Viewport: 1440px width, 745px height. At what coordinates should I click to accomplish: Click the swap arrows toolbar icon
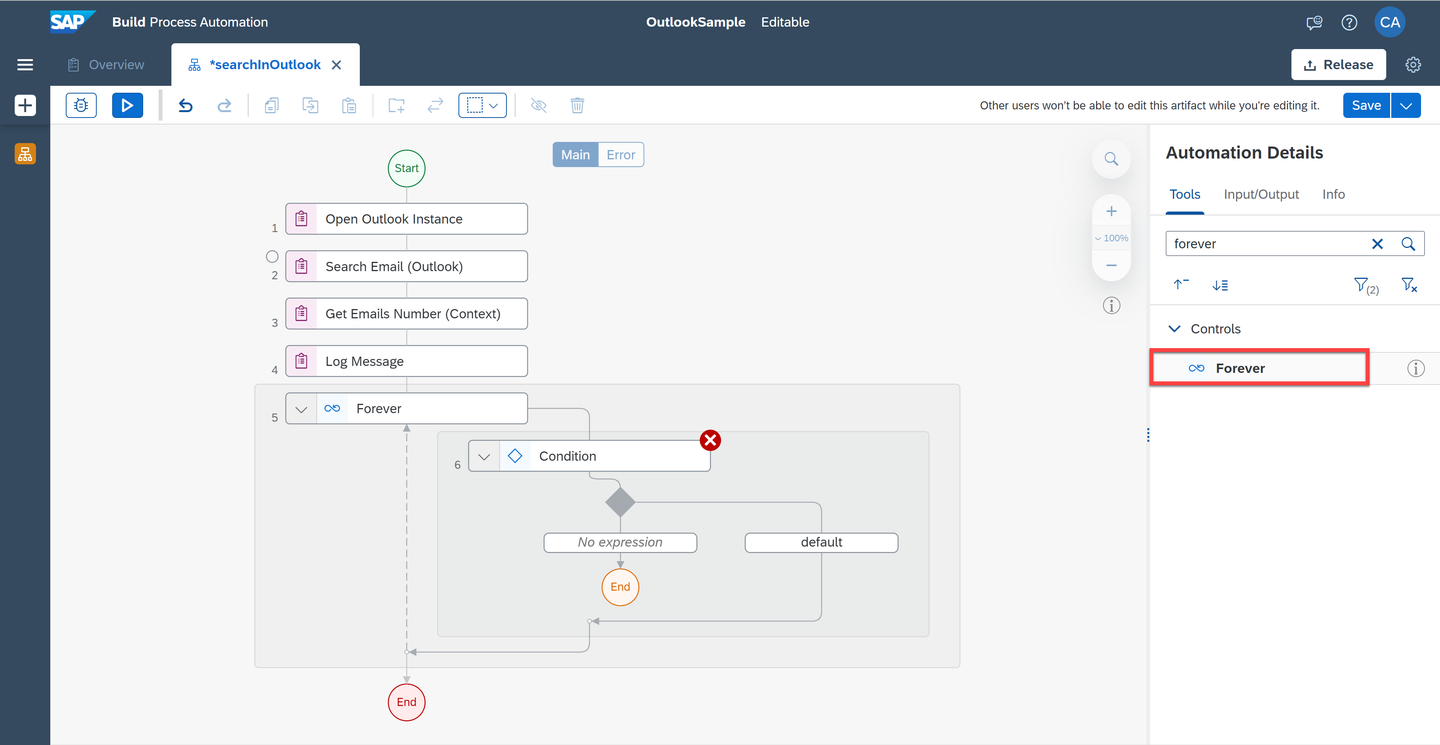click(435, 105)
